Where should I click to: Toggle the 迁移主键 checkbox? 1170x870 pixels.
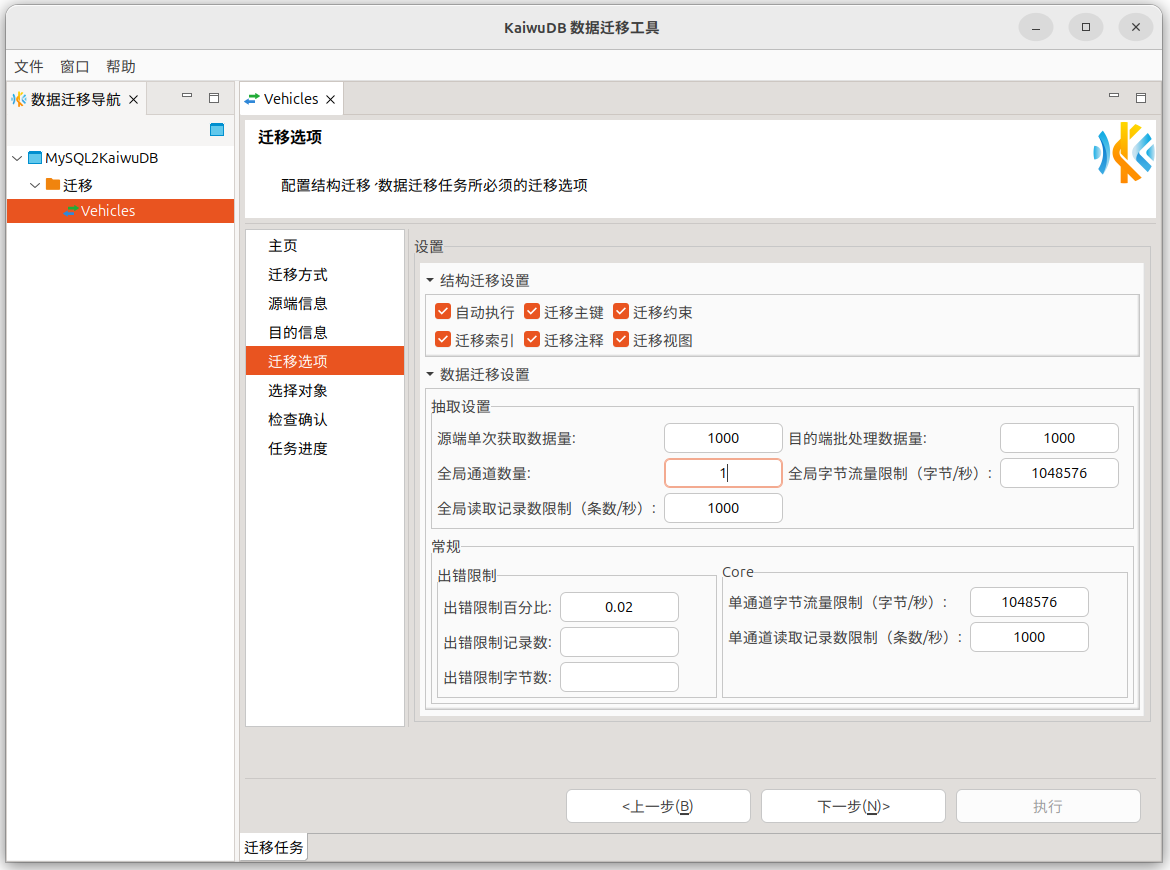point(532,312)
